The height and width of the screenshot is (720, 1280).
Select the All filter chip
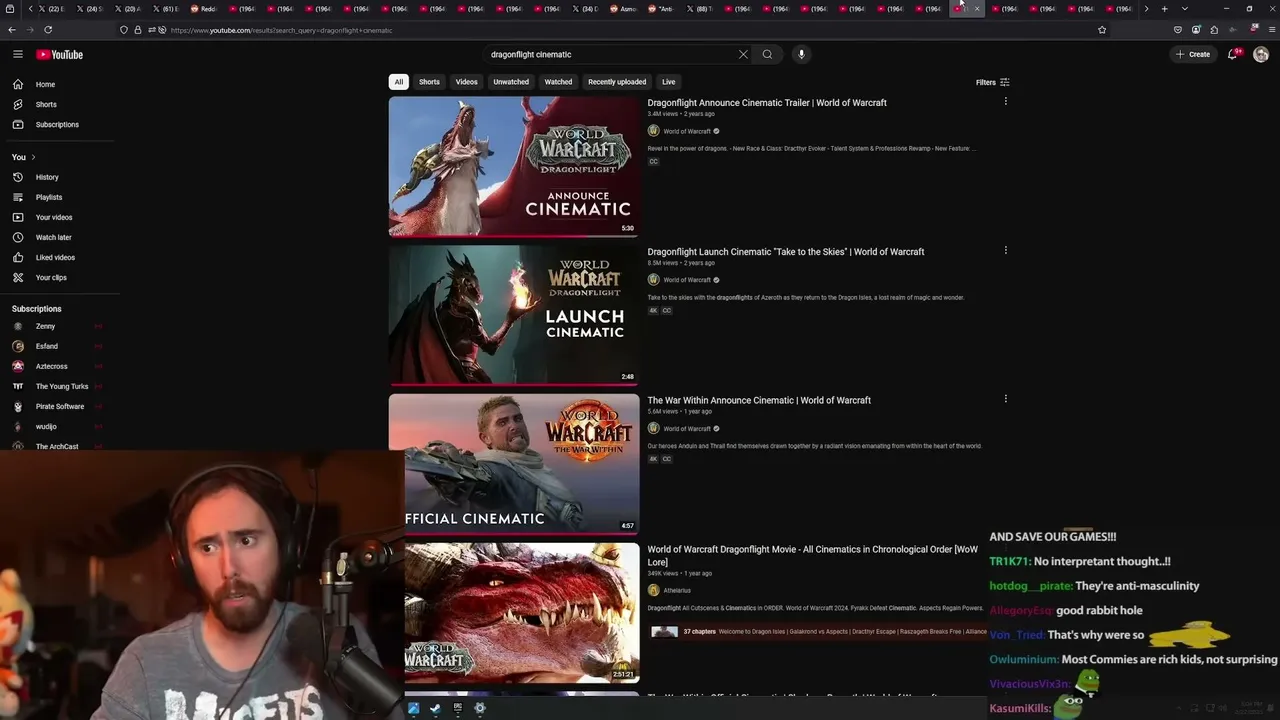coord(398,82)
